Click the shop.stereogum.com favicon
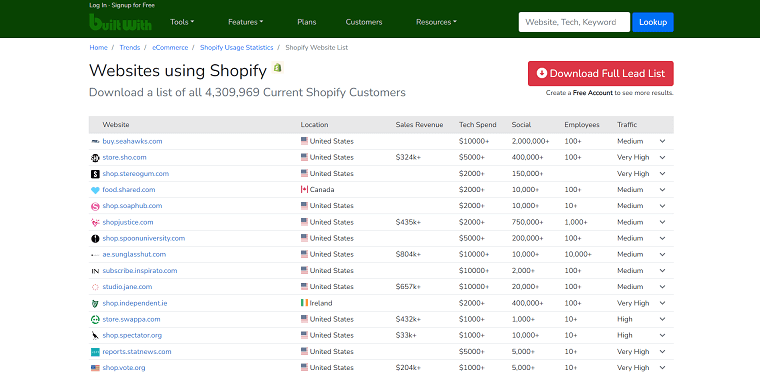The width and height of the screenshot is (760, 372). pyautogui.click(x=95, y=174)
